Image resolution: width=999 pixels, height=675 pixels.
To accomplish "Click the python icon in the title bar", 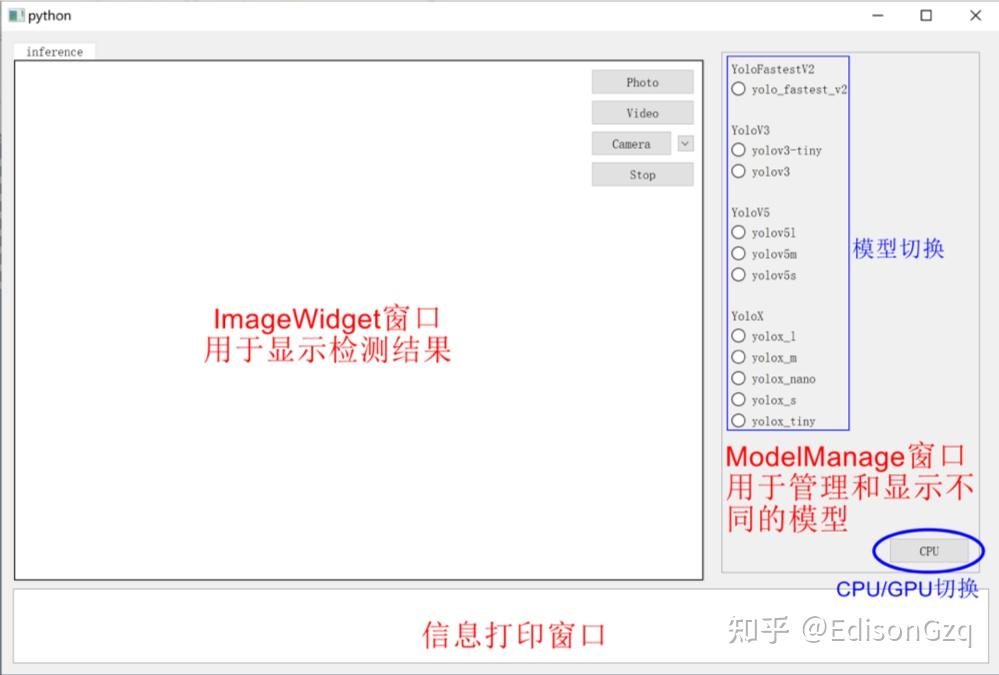I will (14, 15).
